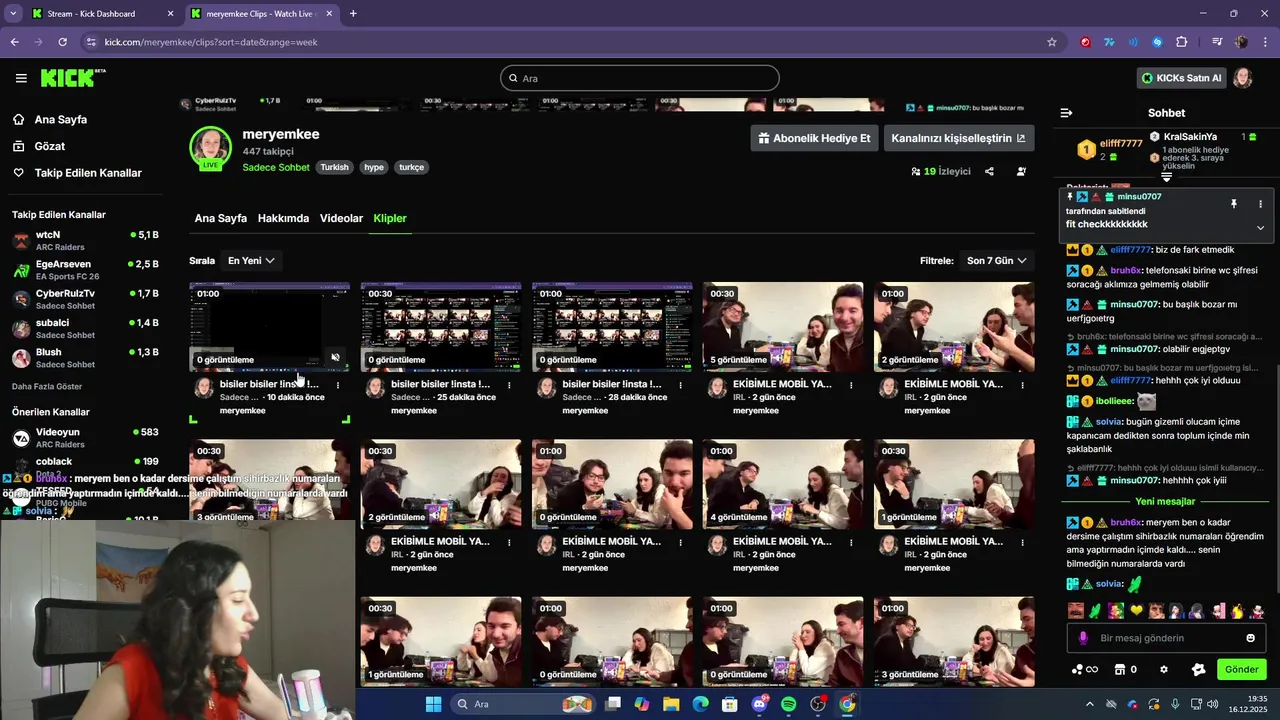Open options for the 10 dakika önce clip
1280x720 pixels.
point(338,384)
